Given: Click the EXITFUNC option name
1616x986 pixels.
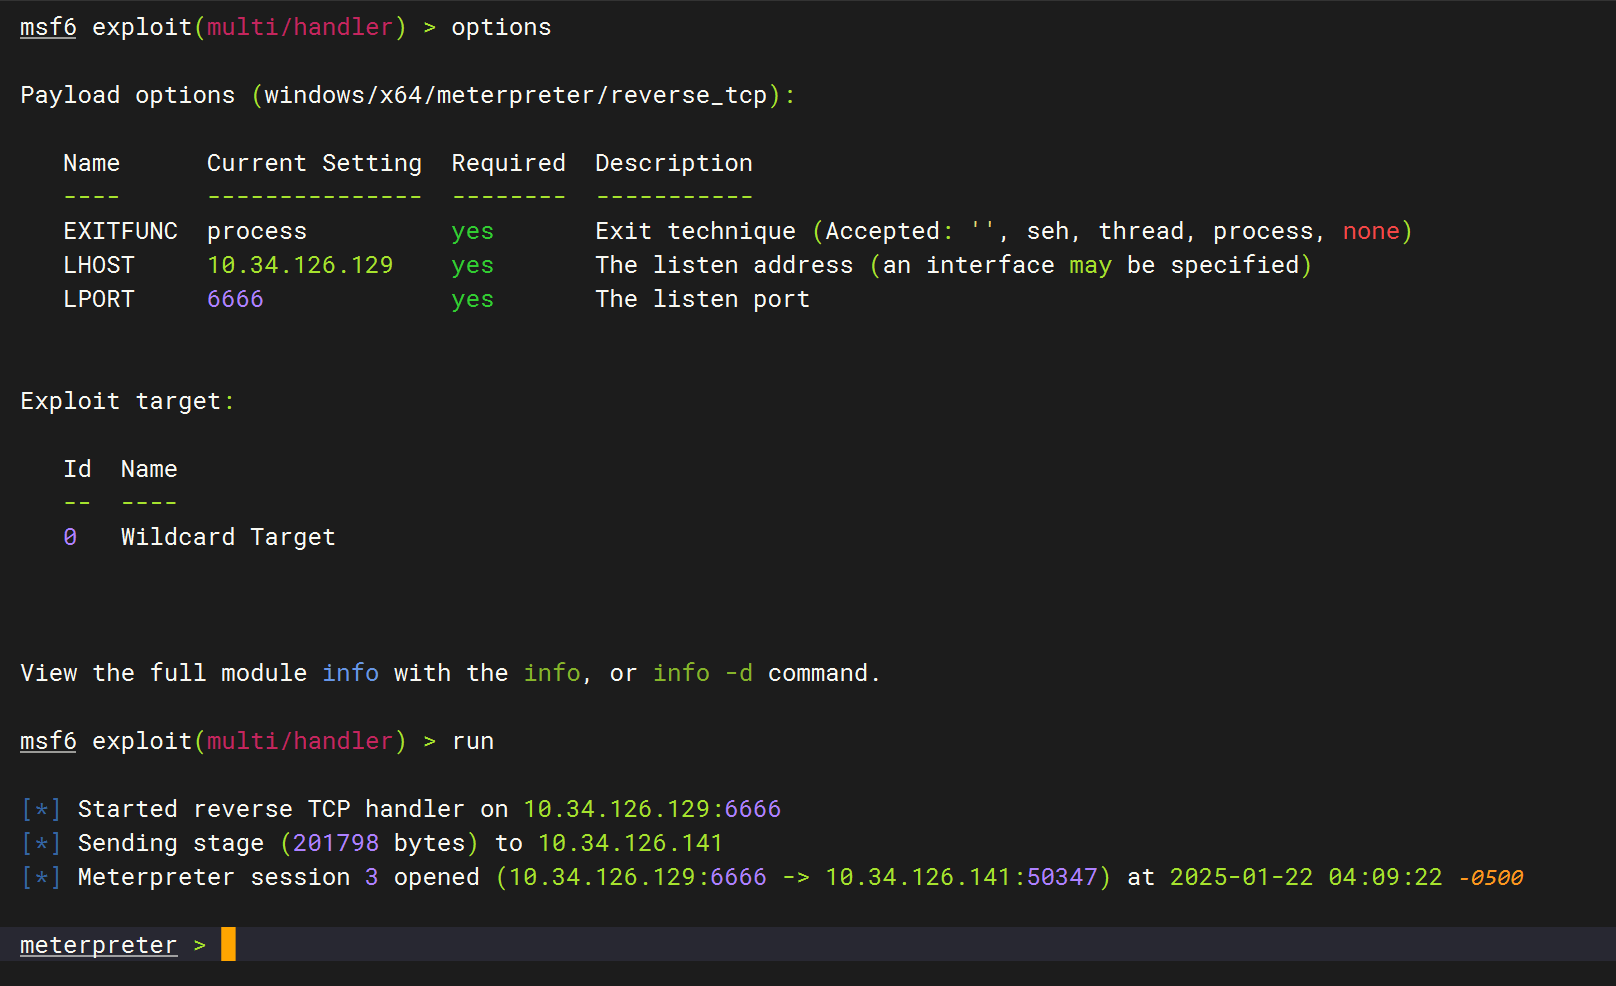Looking at the screenshot, I should coord(120,231).
